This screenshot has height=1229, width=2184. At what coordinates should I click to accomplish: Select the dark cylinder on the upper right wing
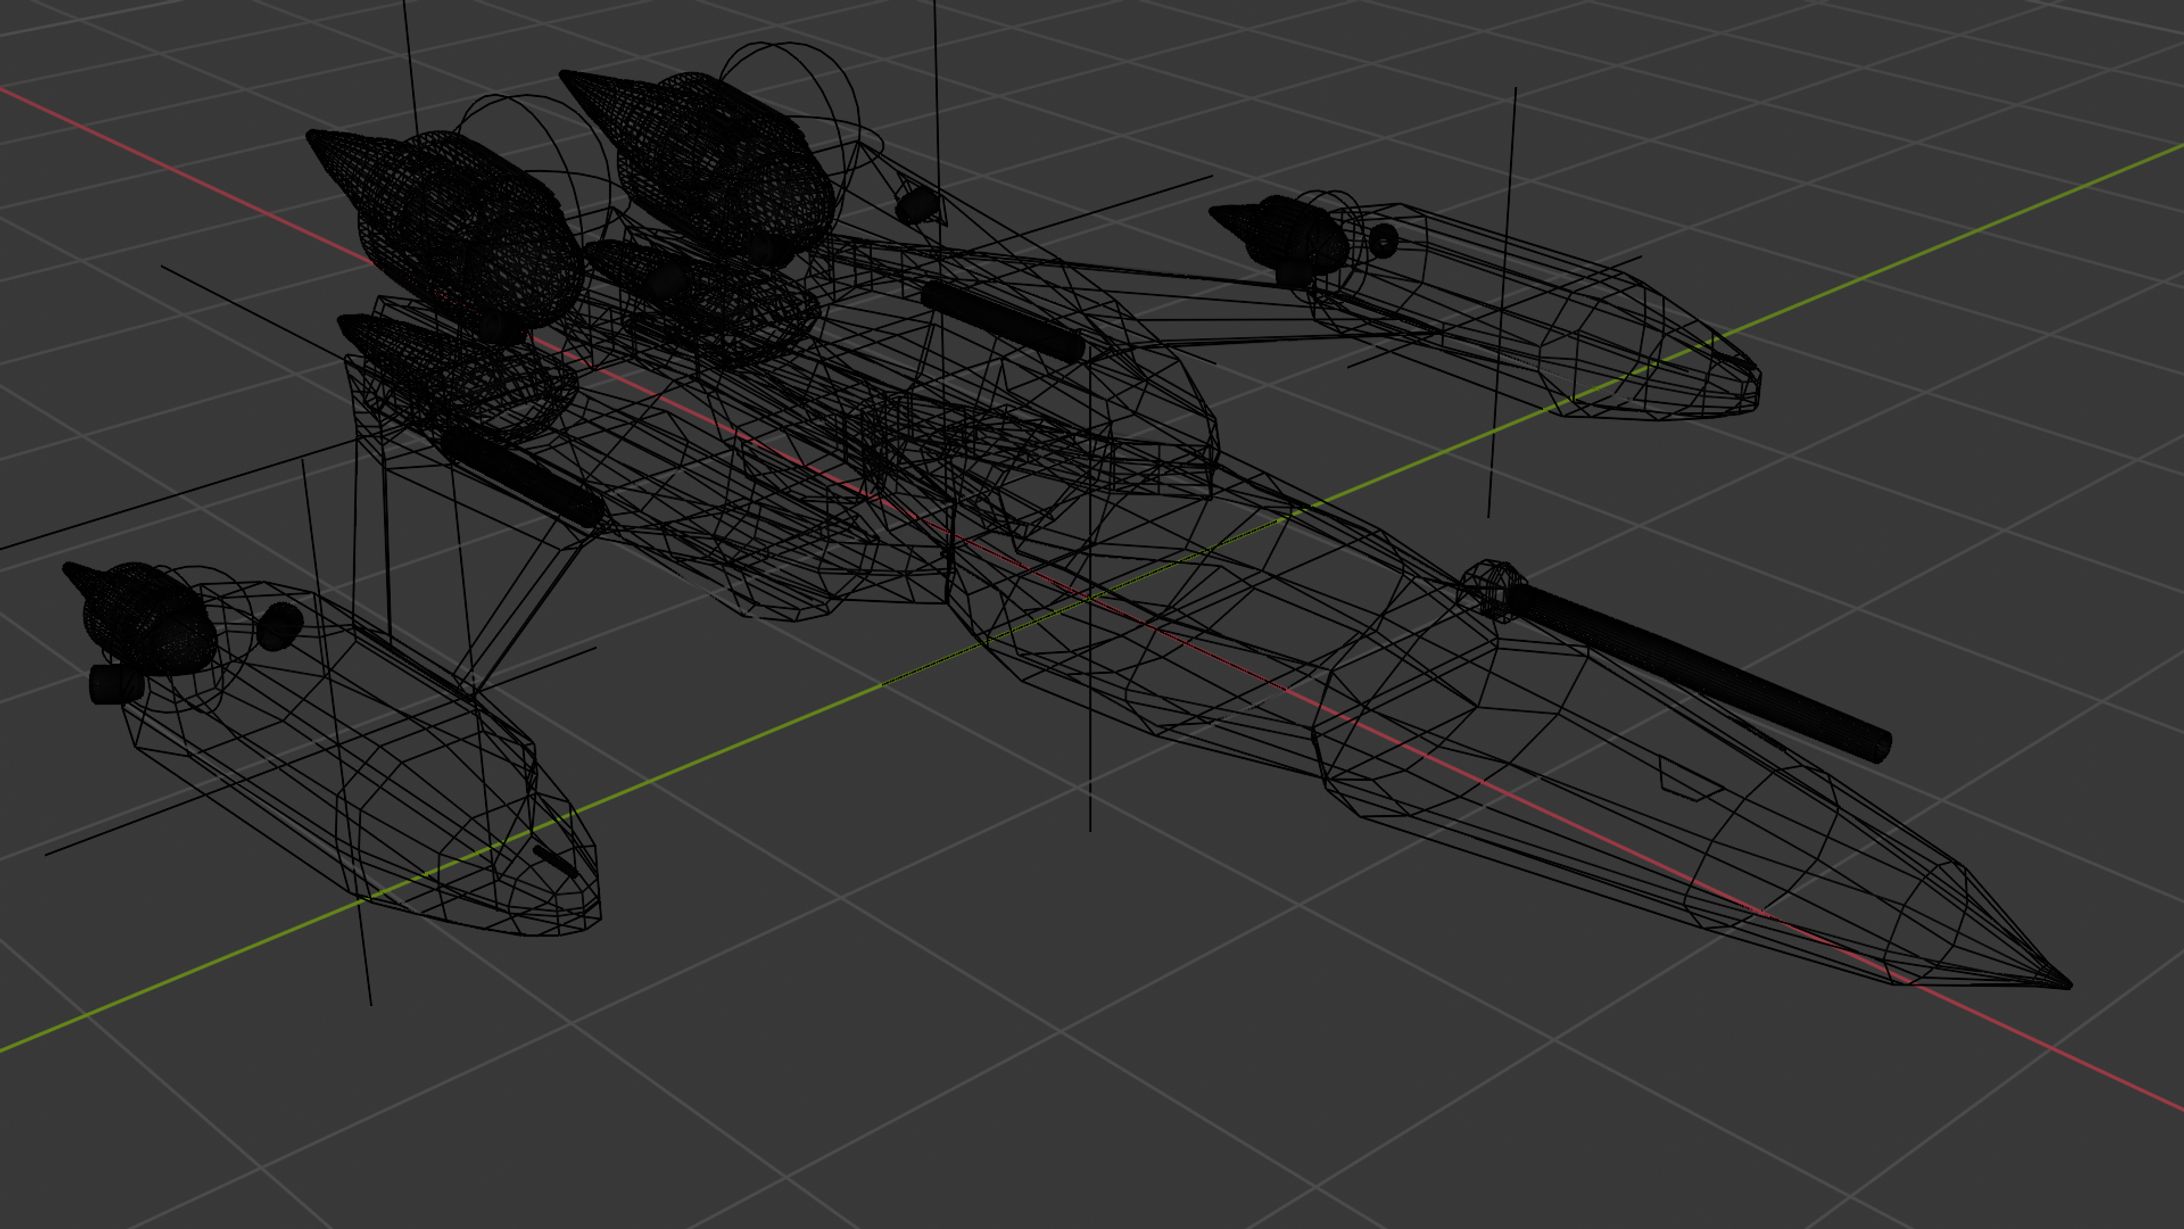(x=1003, y=320)
